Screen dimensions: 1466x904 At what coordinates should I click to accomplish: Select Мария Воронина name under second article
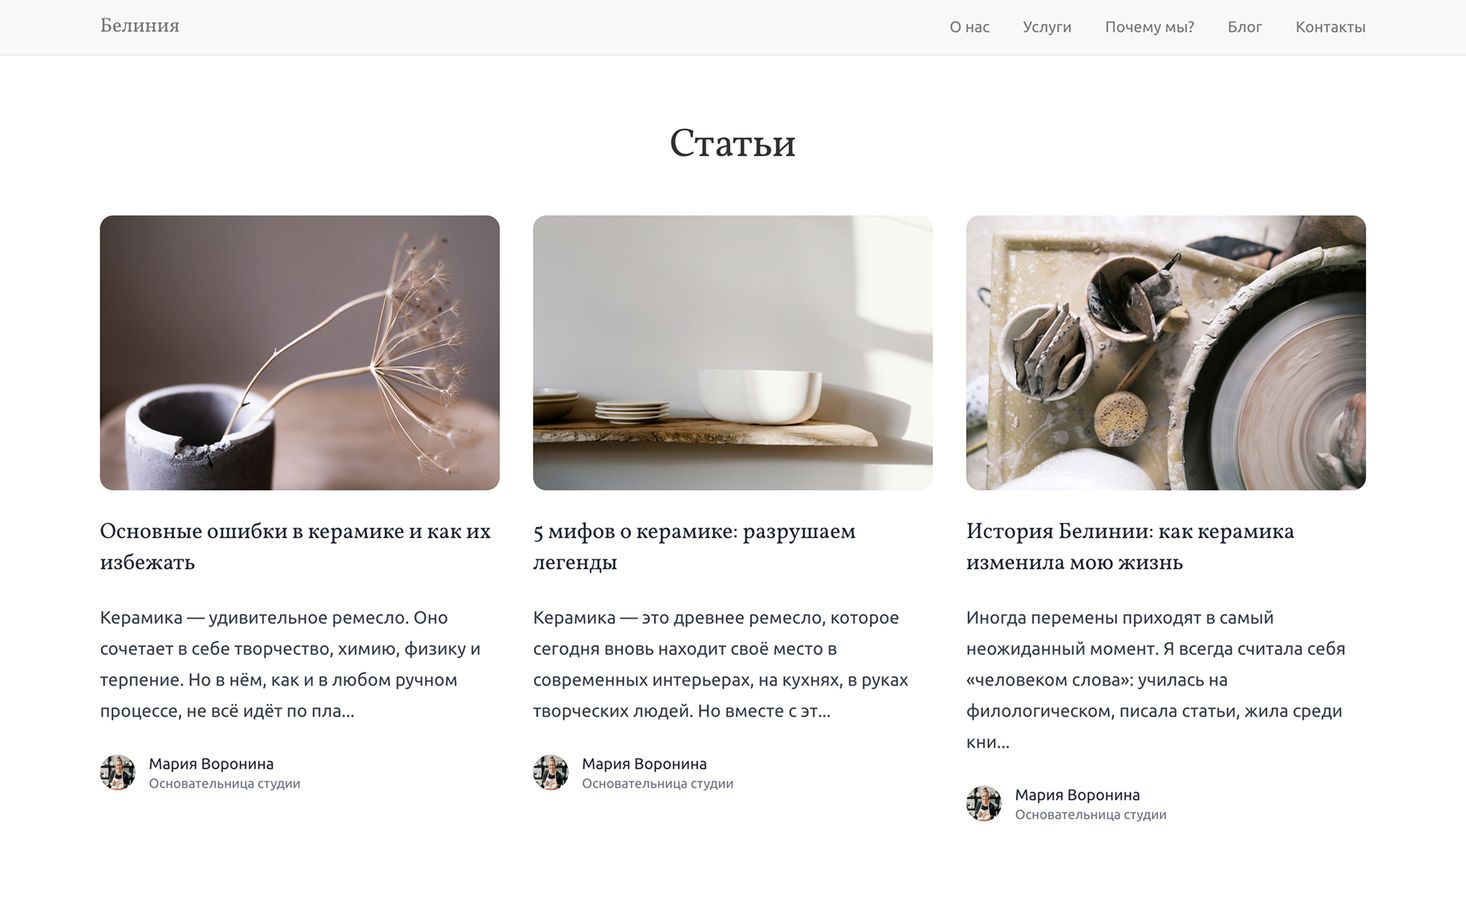tap(644, 764)
